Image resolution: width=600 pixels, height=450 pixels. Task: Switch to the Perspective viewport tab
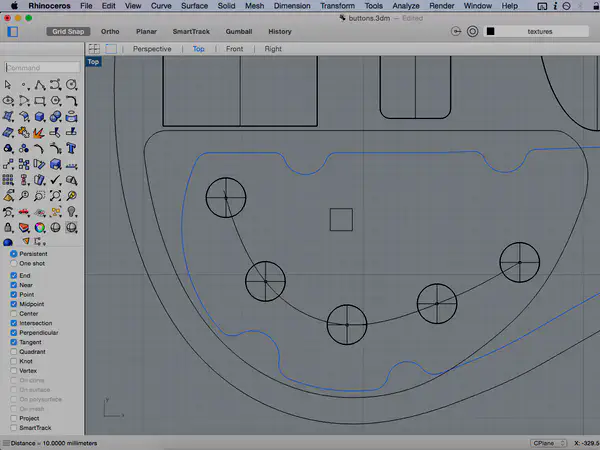point(152,49)
